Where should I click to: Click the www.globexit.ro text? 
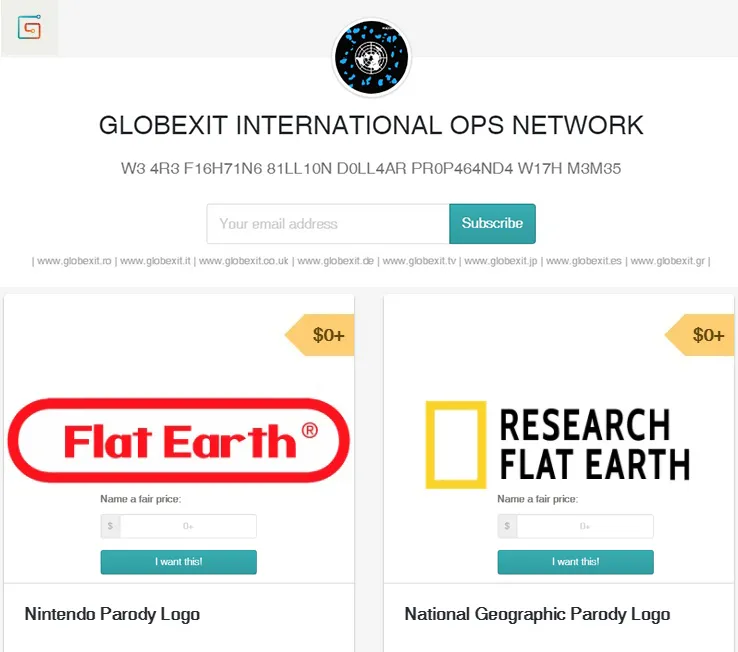pyautogui.click(x=74, y=261)
